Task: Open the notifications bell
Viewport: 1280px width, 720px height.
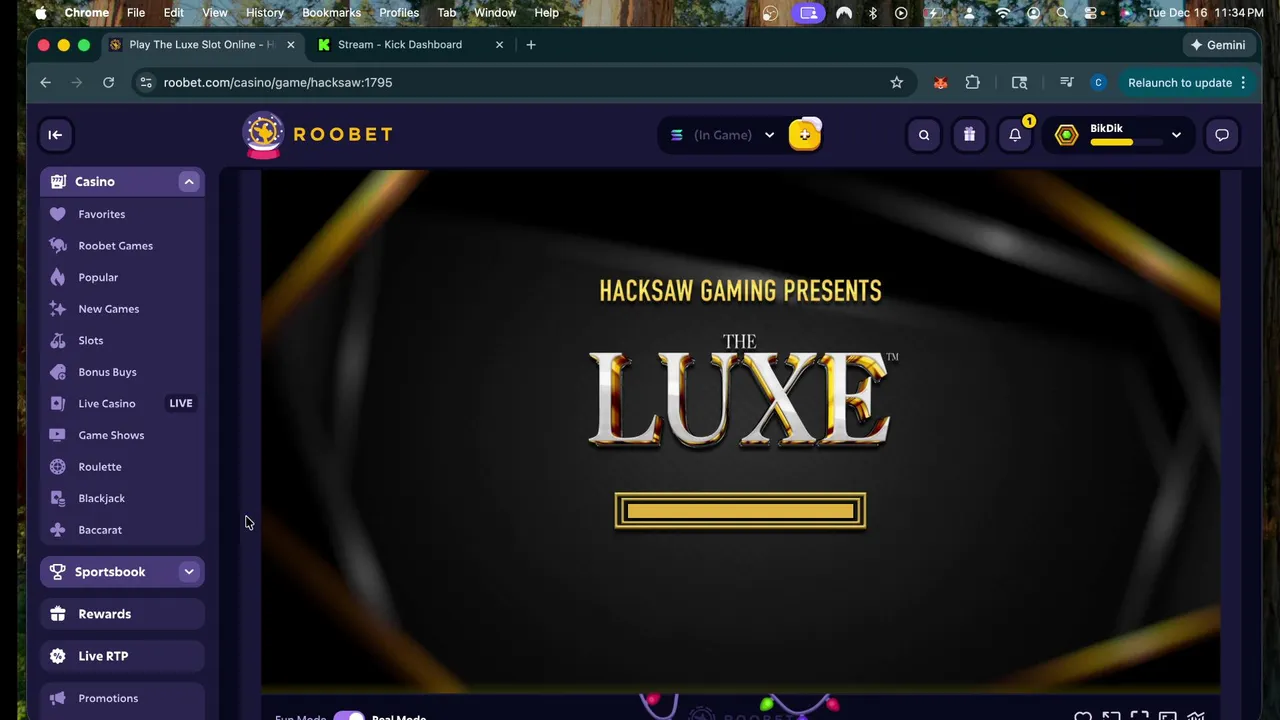Action: coord(1015,135)
